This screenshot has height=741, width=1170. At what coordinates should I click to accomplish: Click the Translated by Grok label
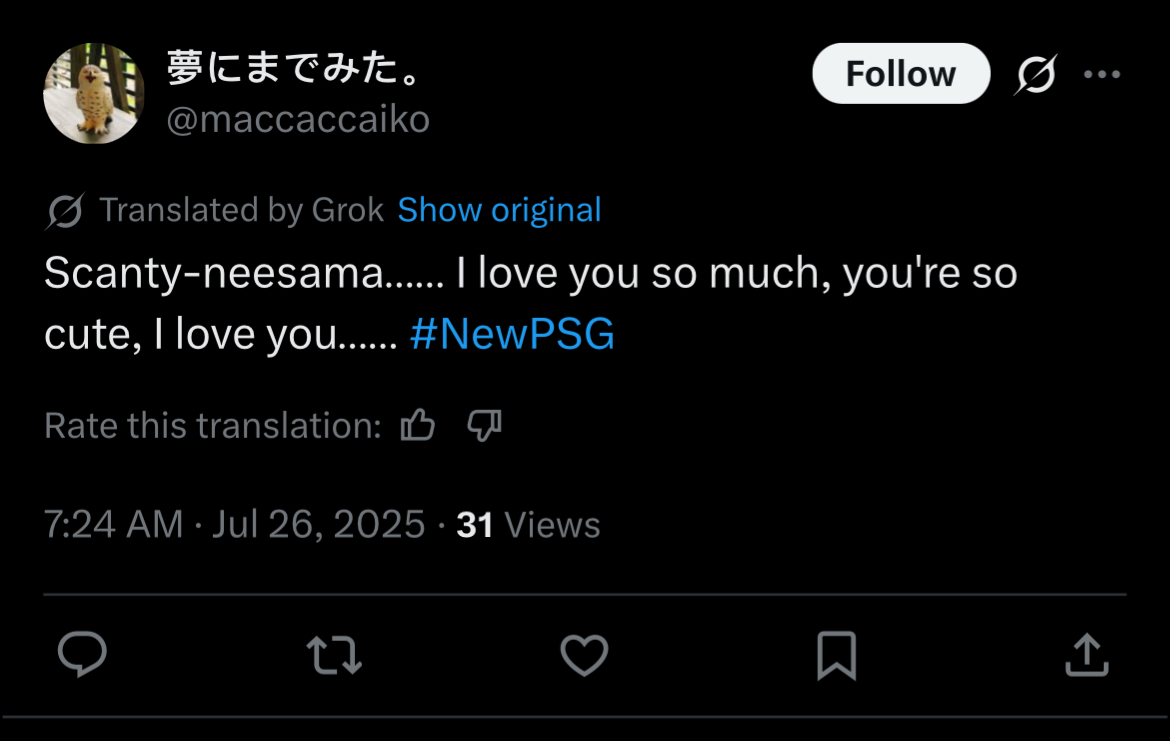(242, 210)
